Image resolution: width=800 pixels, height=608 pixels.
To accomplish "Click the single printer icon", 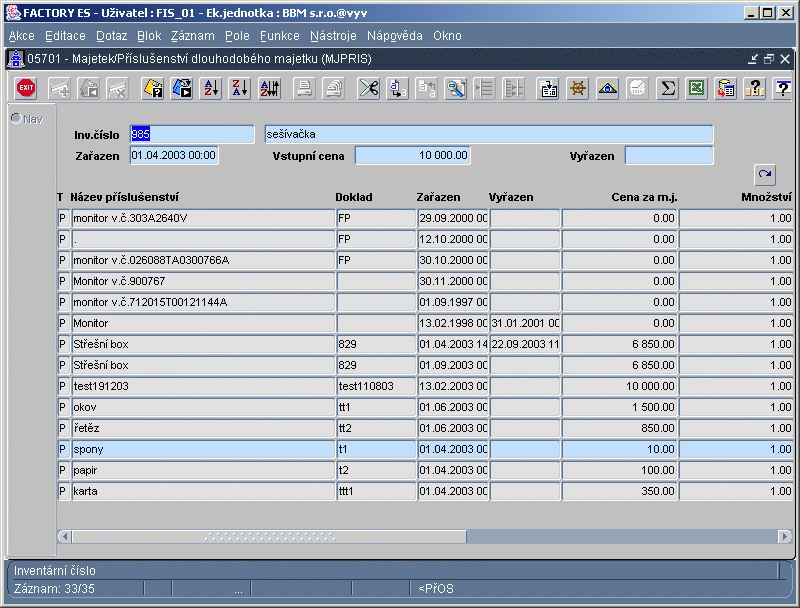I will [x=305, y=88].
